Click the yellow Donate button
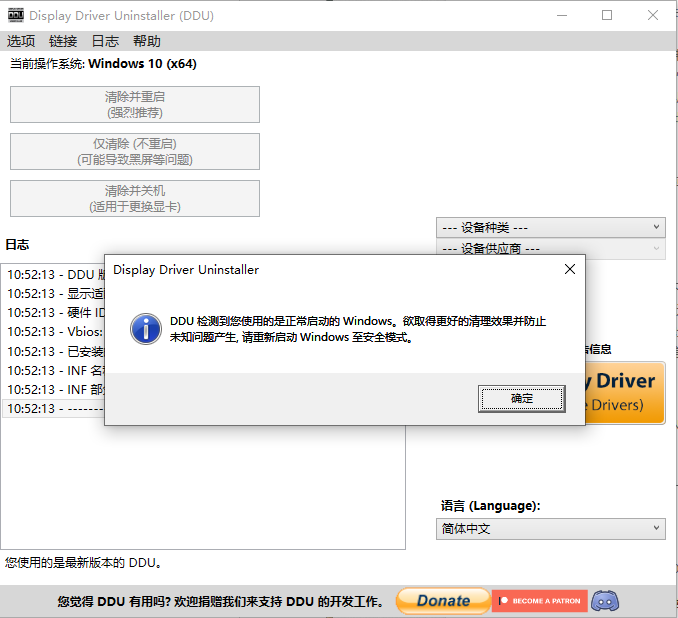The width and height of the screenshot is (678, 618). point(443,601)
